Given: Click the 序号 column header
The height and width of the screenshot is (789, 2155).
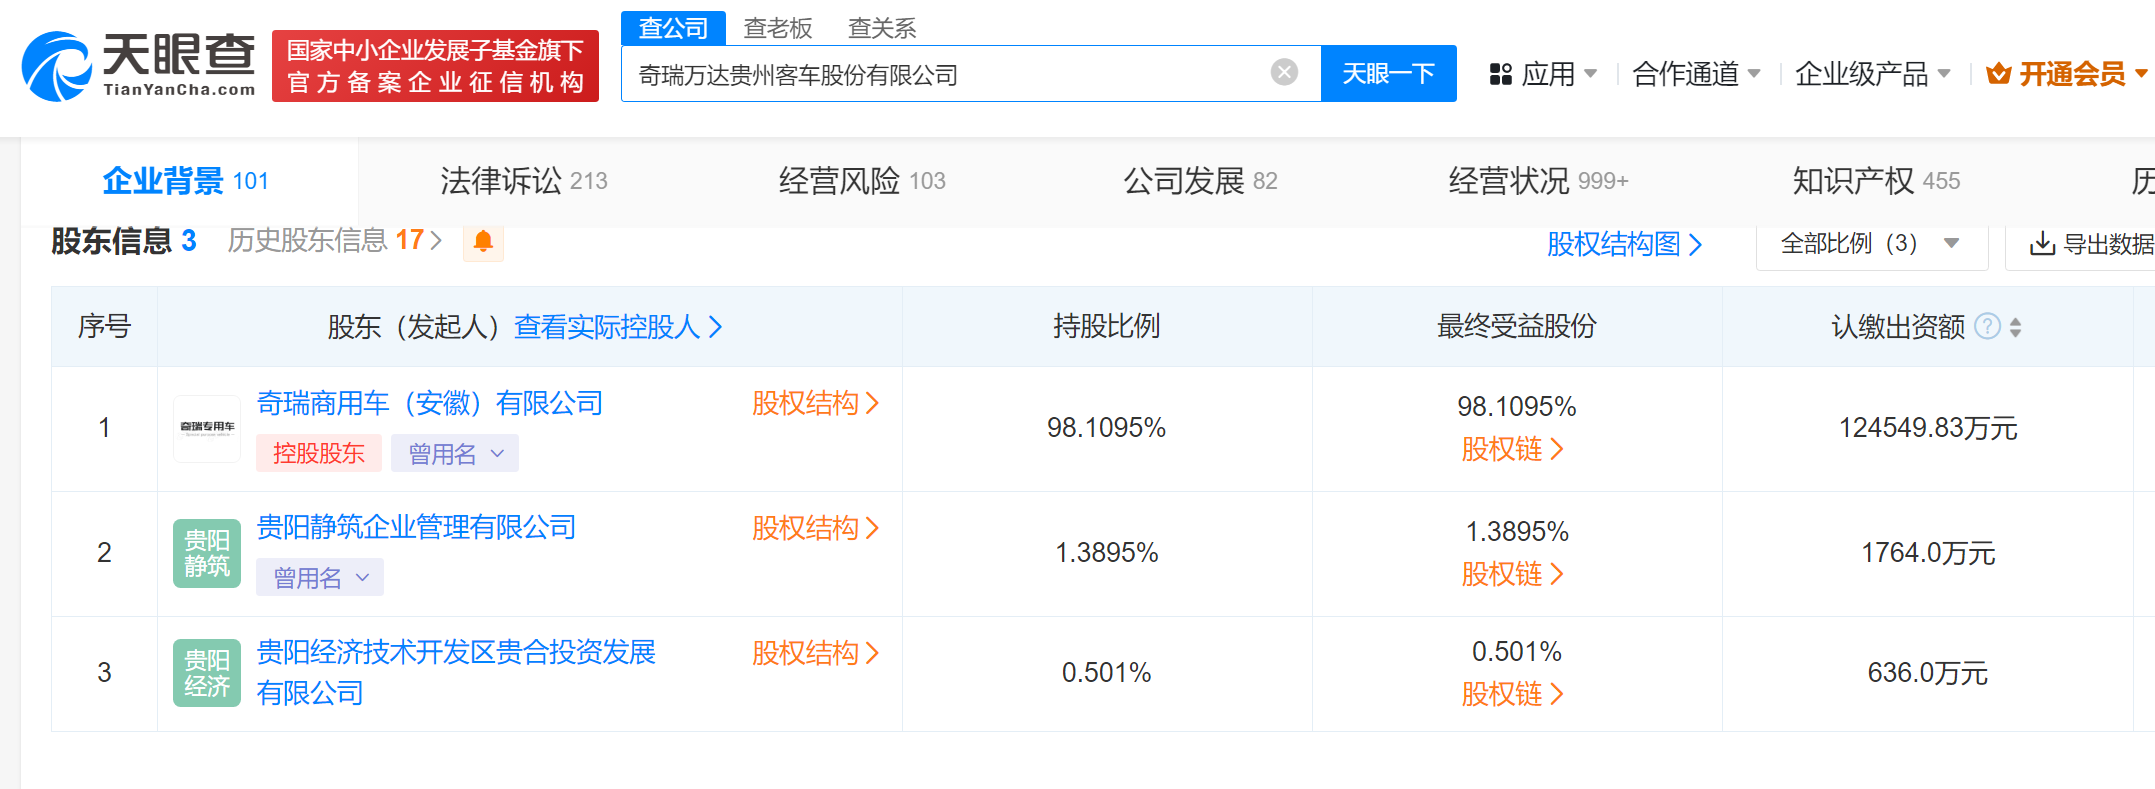Looking at the screenshot, I should click(x=104, y=326).
